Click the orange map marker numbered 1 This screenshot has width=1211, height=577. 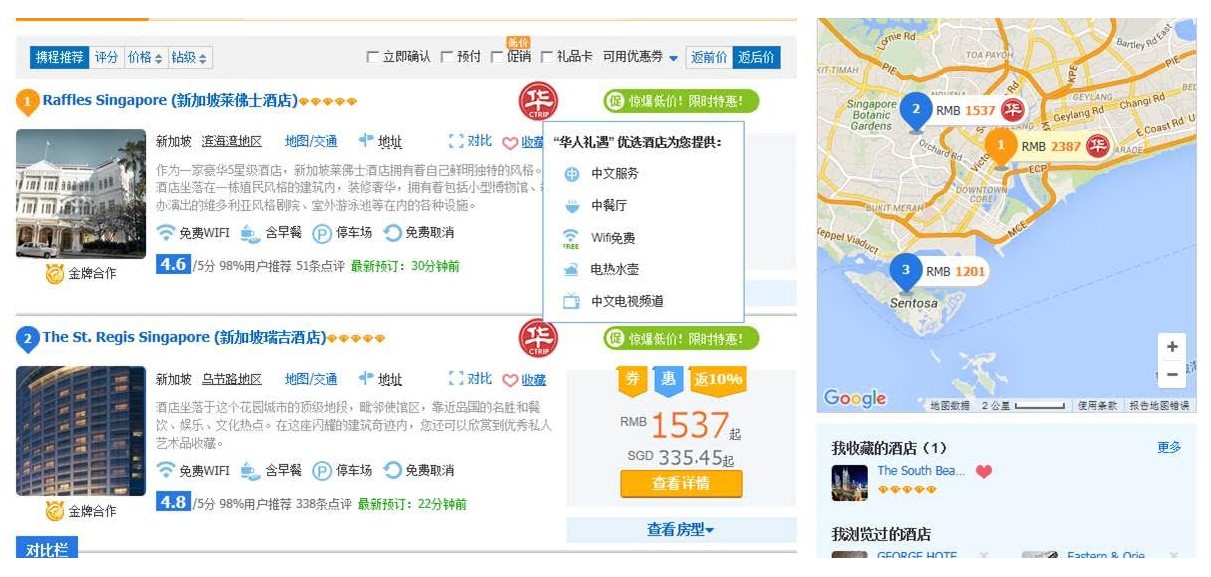1000,148
